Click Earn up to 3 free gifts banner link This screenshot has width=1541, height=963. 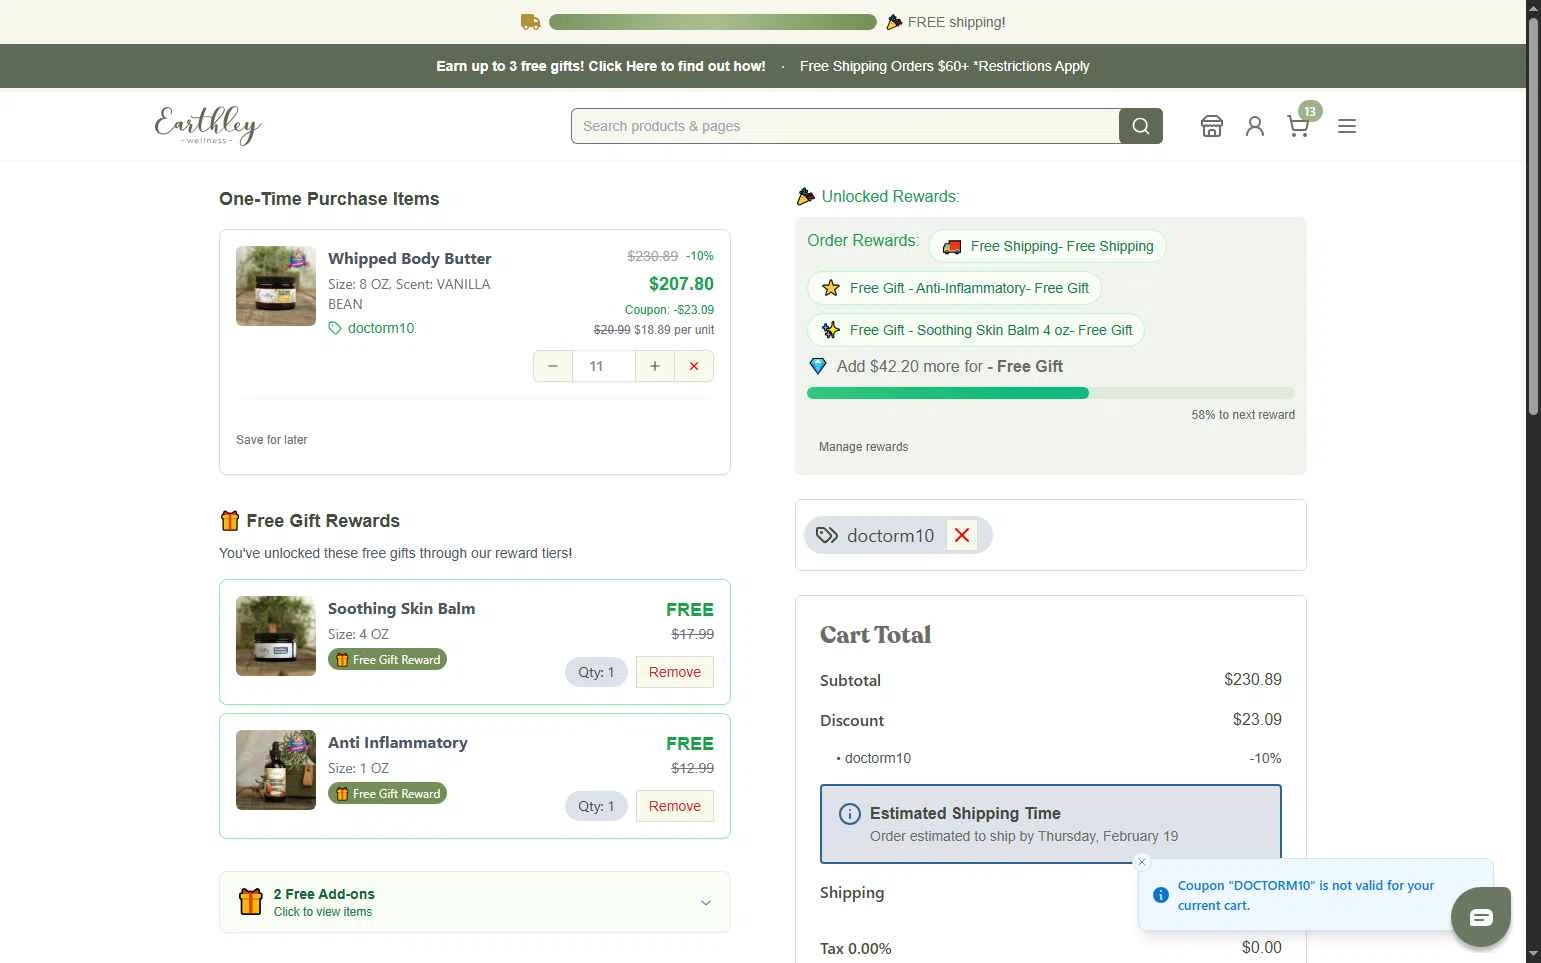point(600,66)
